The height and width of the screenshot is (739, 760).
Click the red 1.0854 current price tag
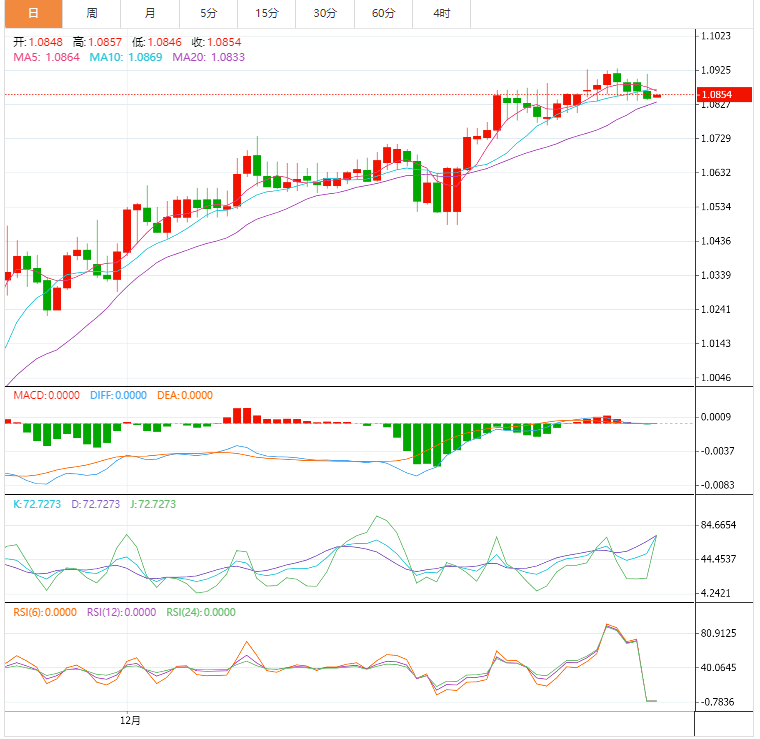point(716,95)
